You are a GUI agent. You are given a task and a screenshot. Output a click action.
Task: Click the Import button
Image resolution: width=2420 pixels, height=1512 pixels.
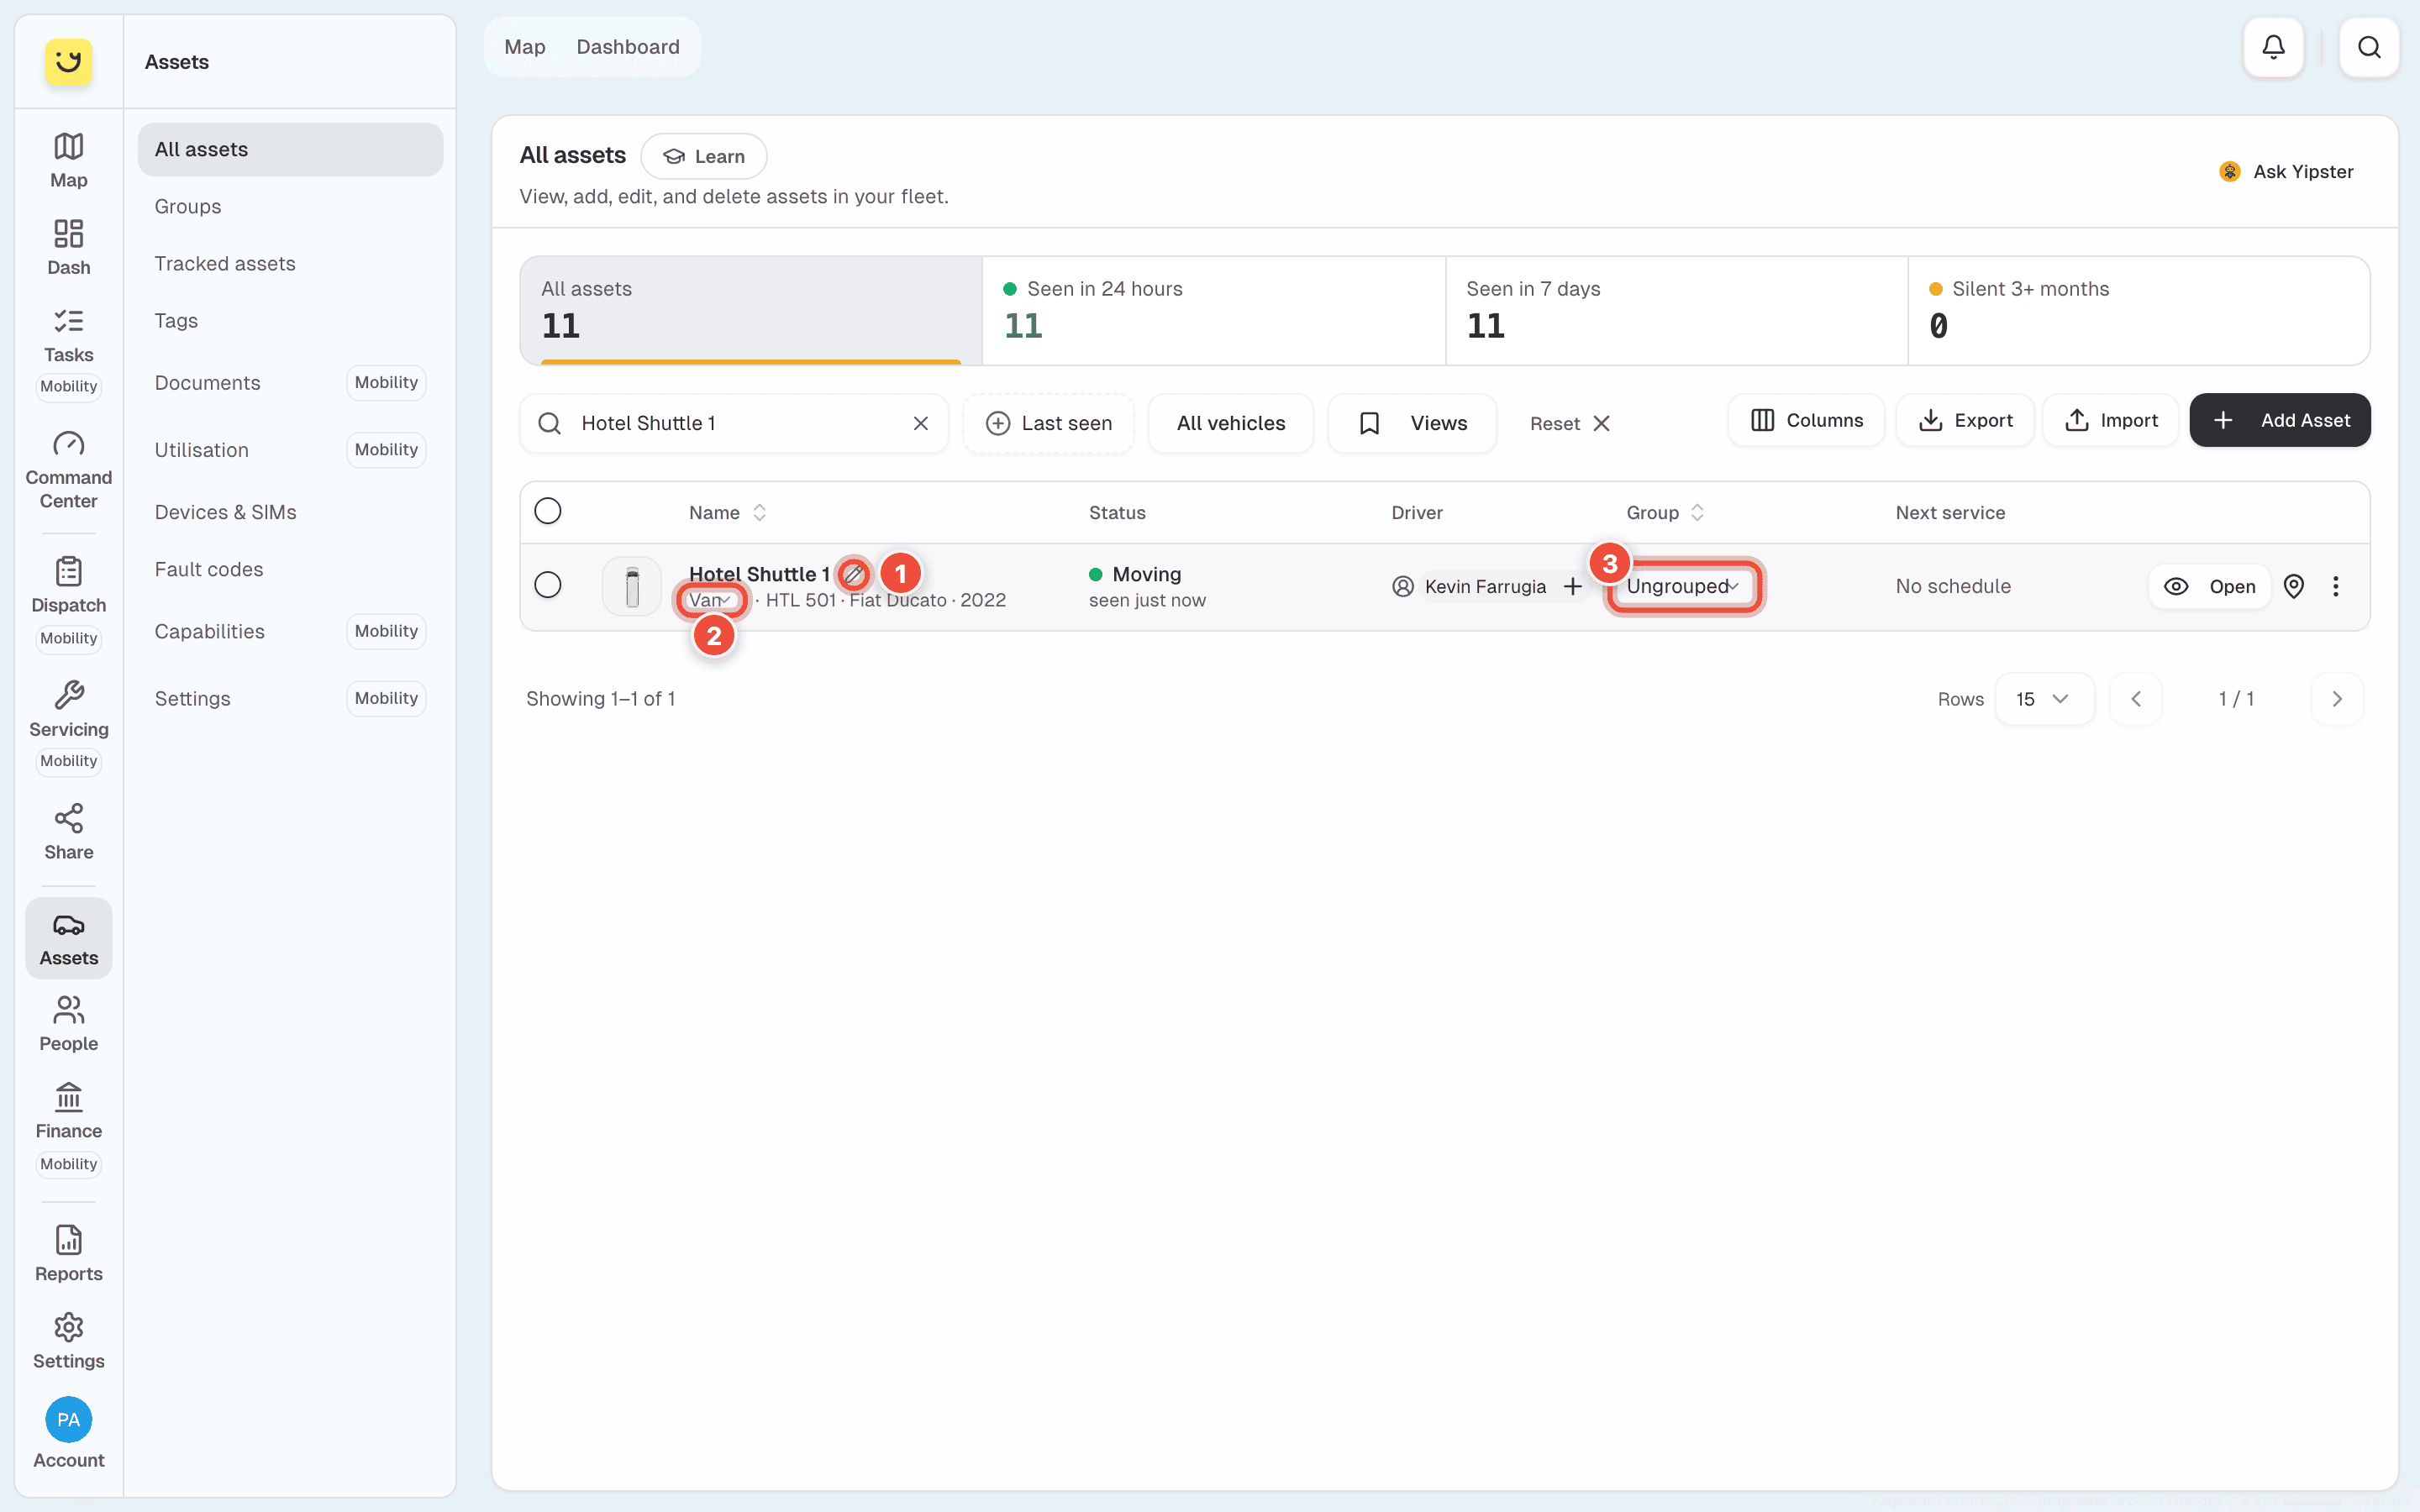pyautogui.click(x=2111, y=420)
